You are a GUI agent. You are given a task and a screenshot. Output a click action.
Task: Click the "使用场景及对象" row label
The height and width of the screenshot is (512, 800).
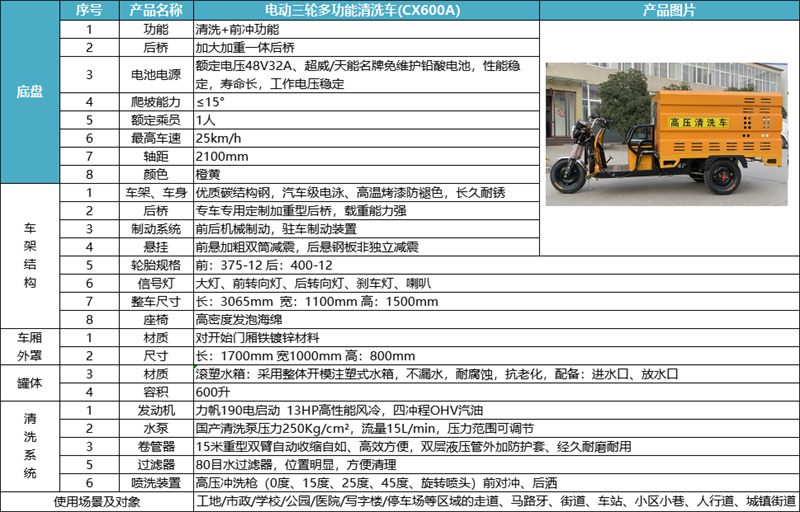[97, 501]
